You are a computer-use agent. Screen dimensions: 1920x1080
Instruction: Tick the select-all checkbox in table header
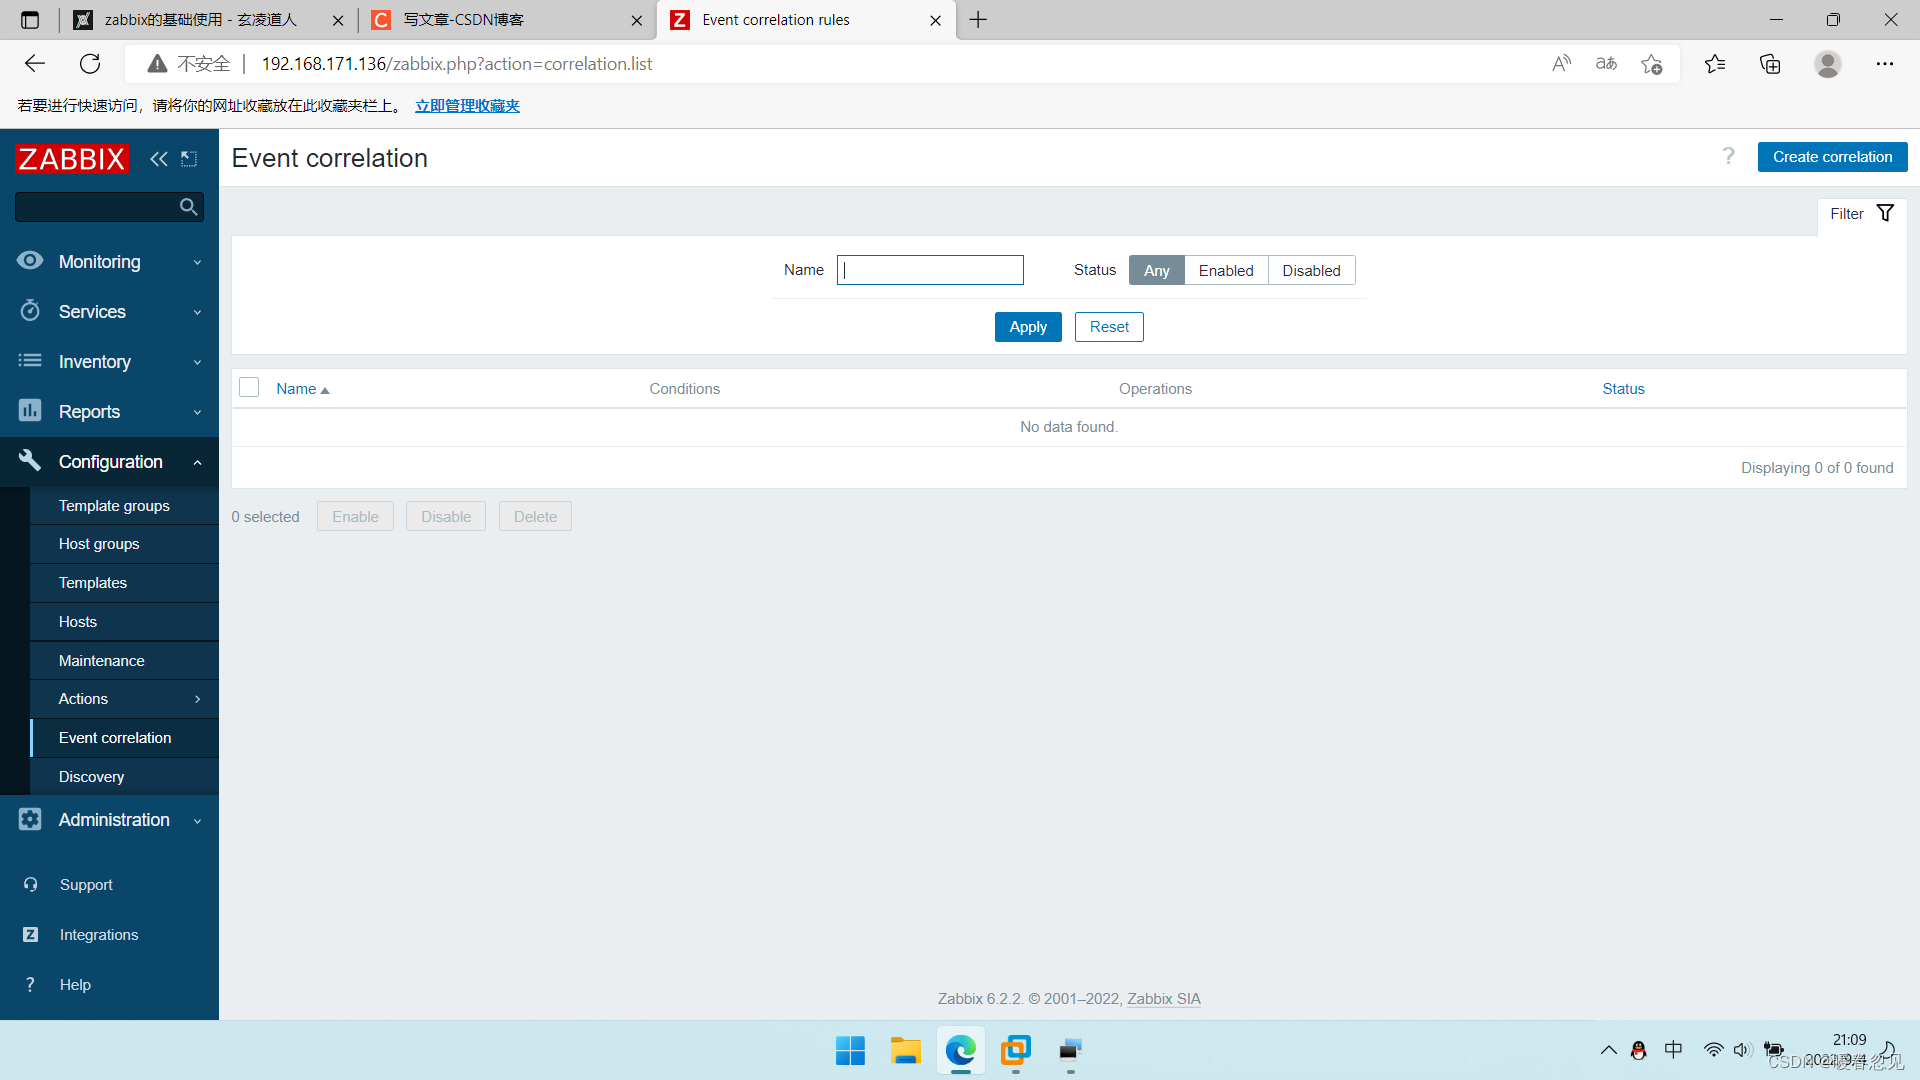pyautogui.click(x=249, y=387)
